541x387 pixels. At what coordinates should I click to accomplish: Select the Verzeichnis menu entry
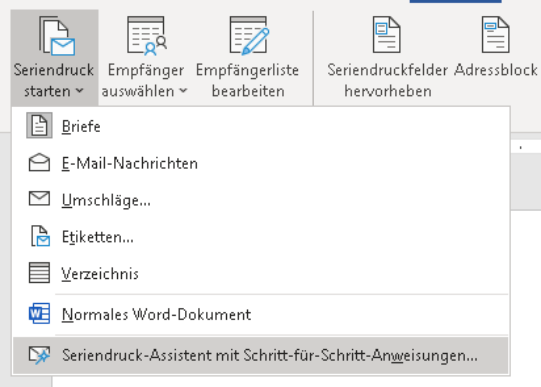pyautogui.click(x=261, y=273)
